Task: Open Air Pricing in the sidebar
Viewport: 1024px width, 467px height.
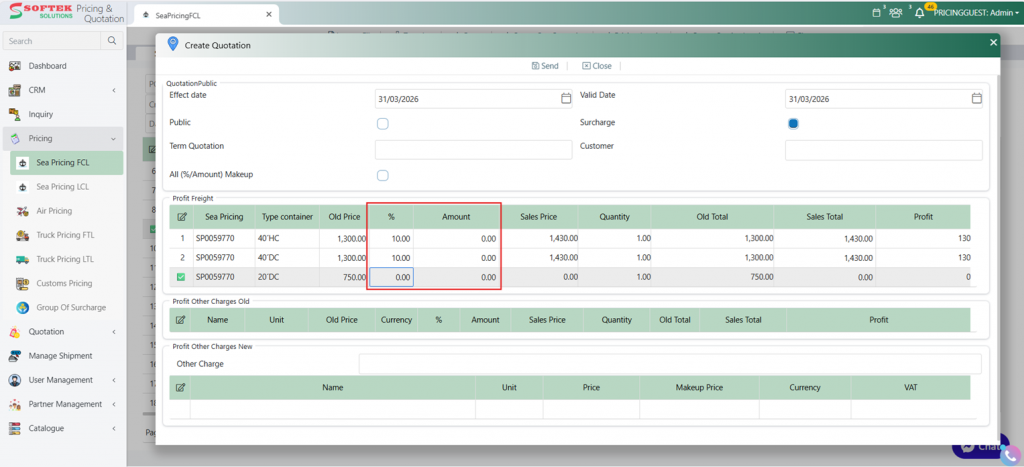Action: click(x=54, y=211)
